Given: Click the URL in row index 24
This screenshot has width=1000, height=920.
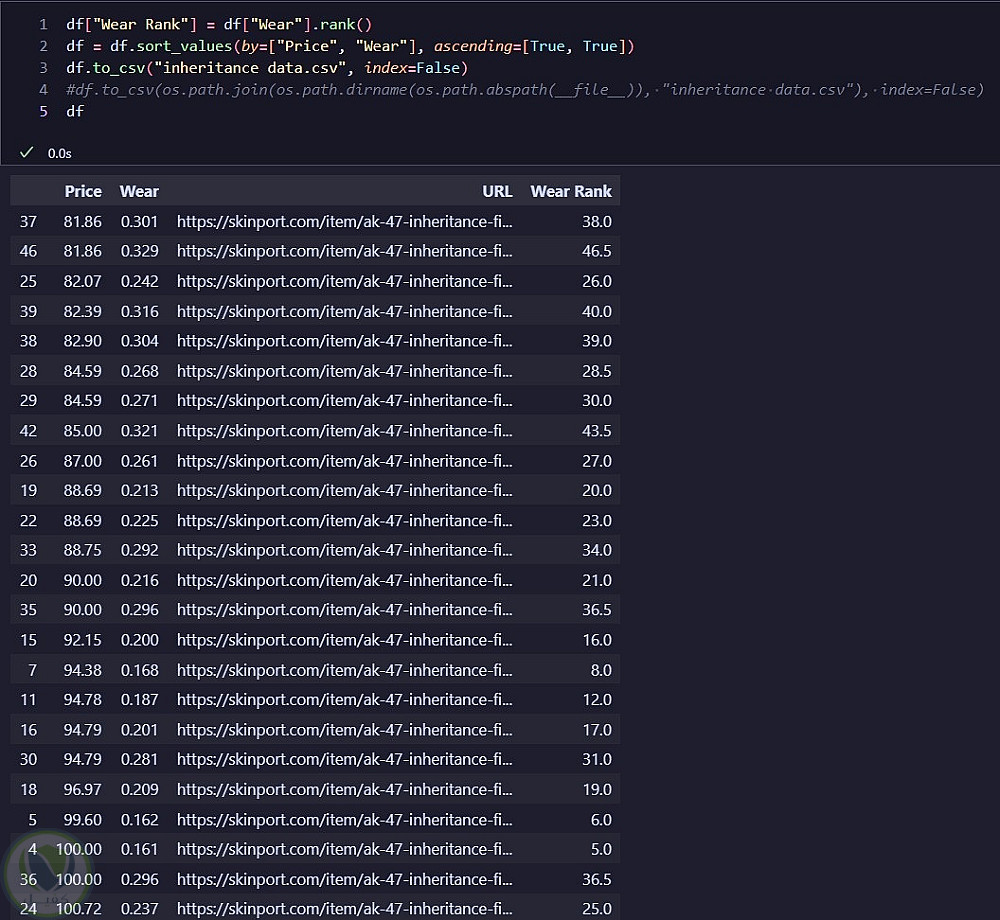Looking at the screenshot, I should click(x=344, y=909).
